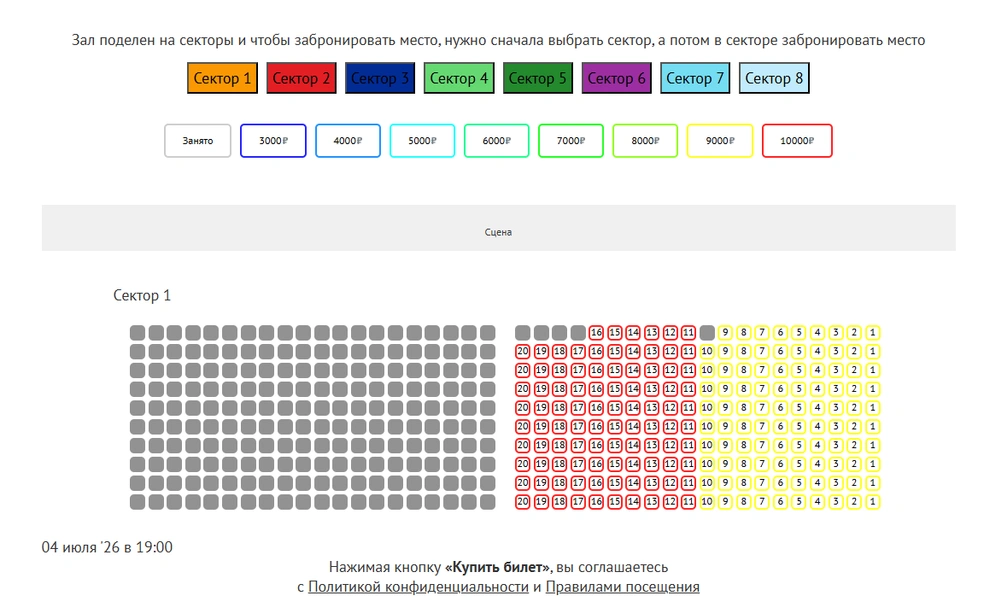
Task: Select seat 19 in the bottom row
Action: click(x=541, y=502)
